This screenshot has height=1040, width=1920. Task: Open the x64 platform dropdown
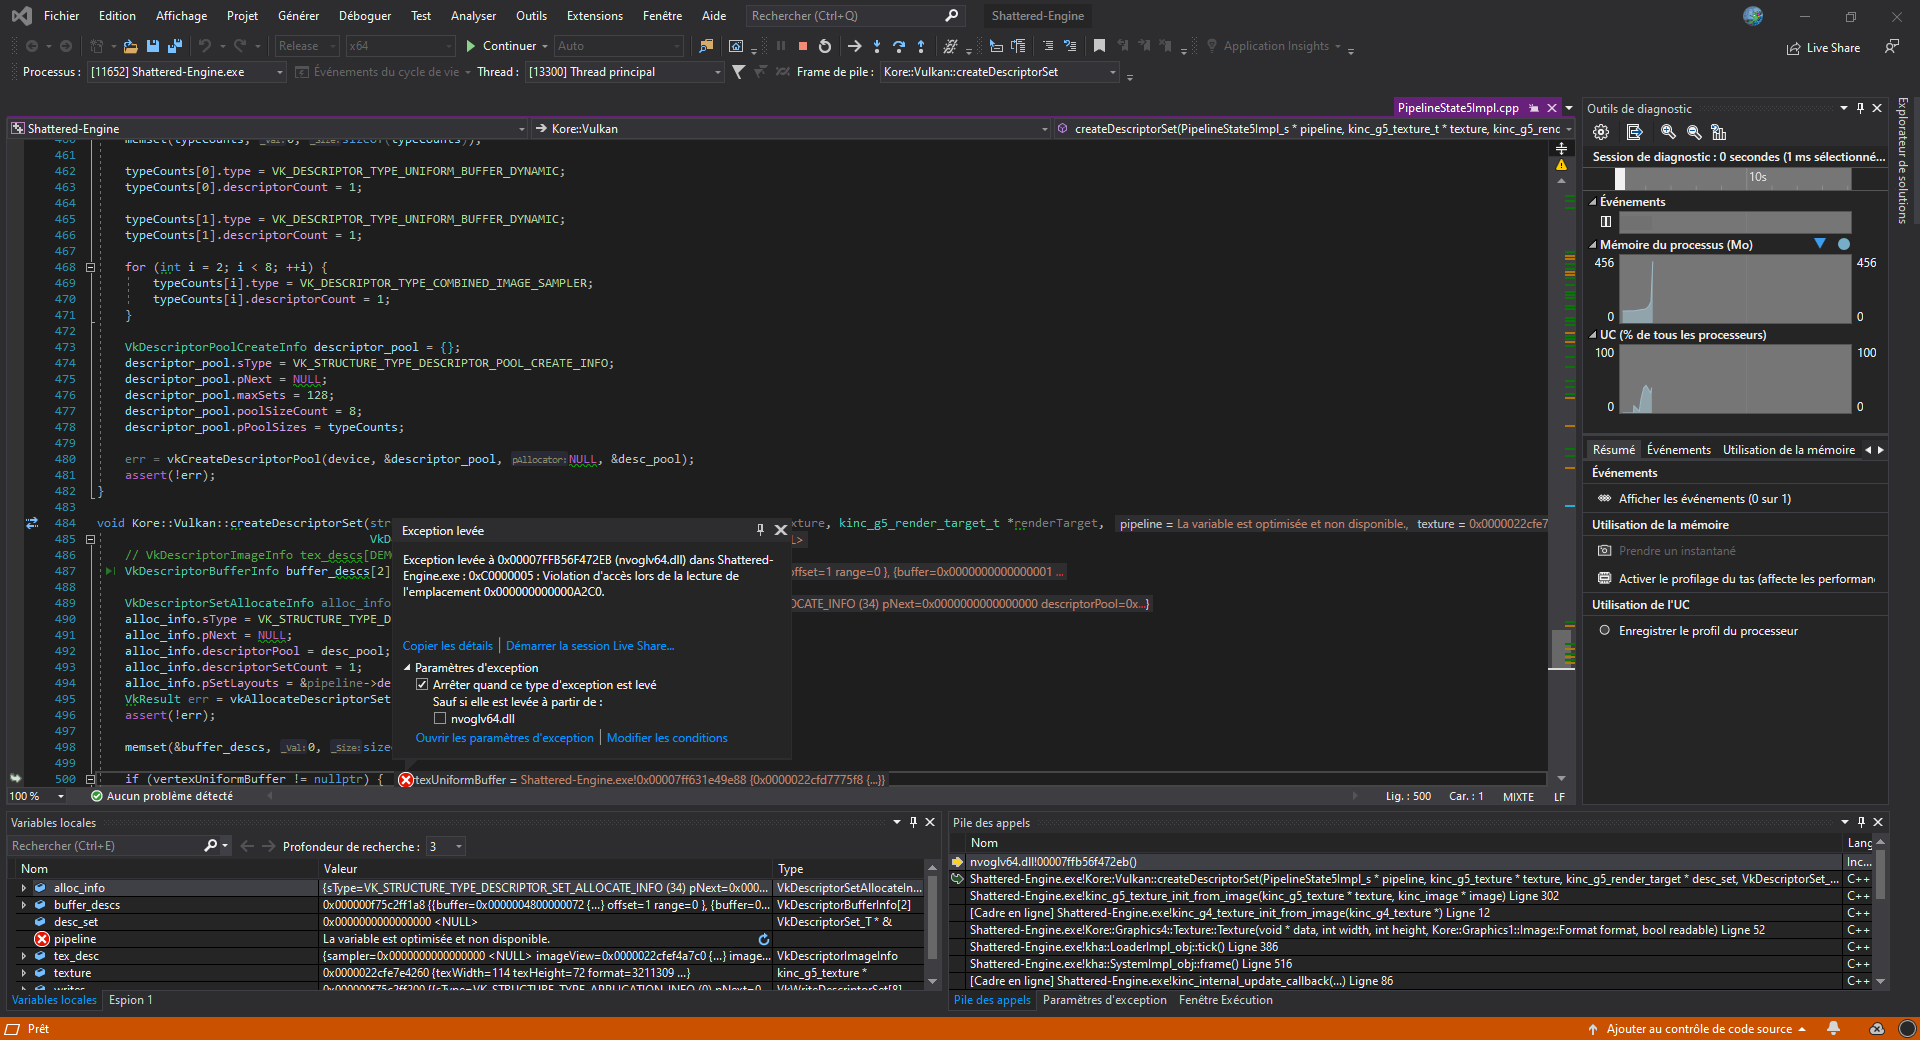pos(432,45)
